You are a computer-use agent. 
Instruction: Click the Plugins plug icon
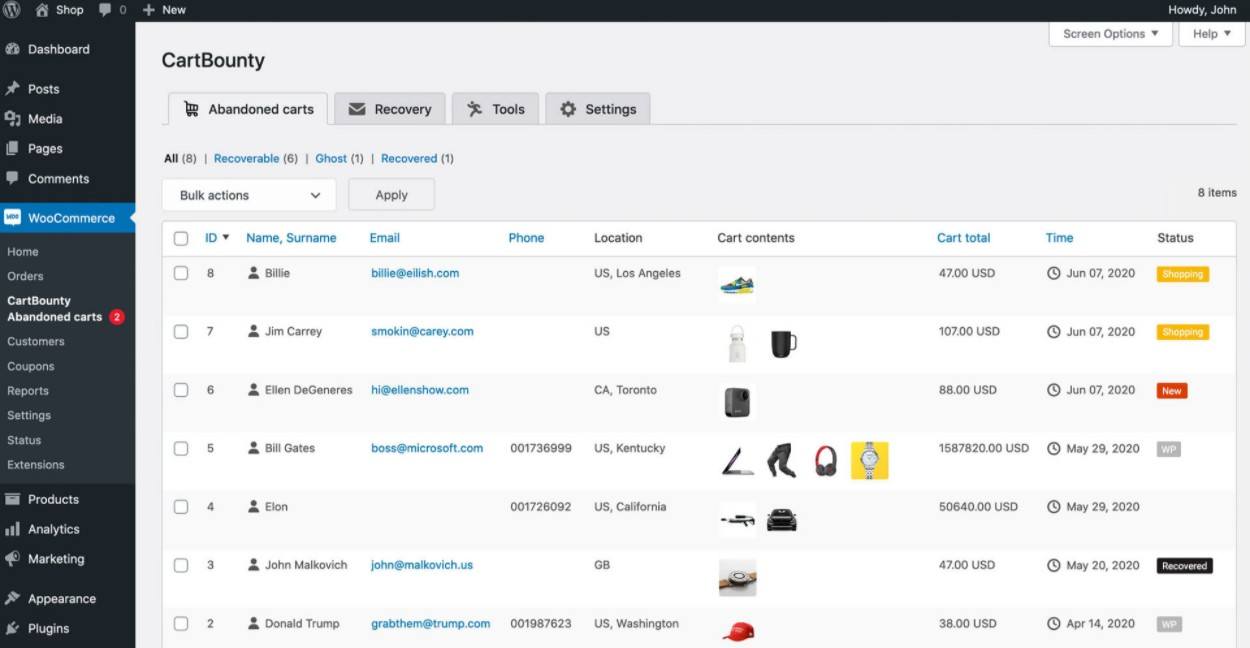(13, 628)
